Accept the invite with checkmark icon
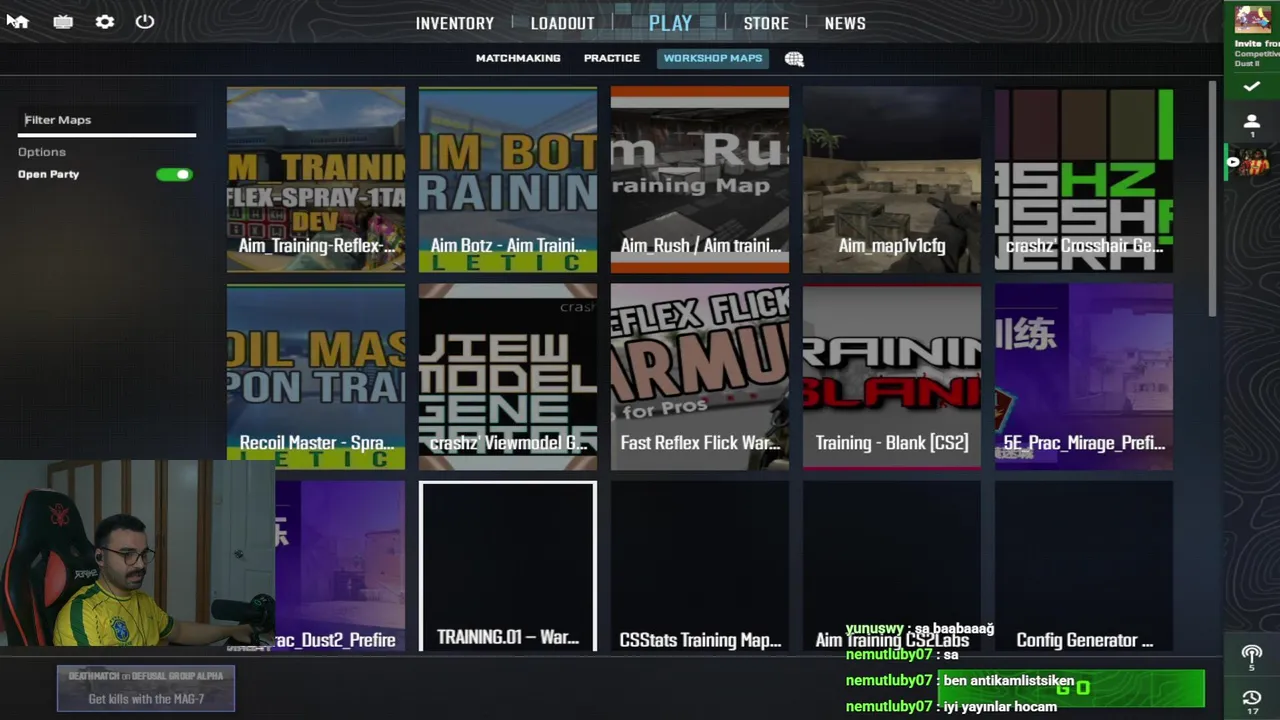The image size is (1280, 720). tap(1251, 87)
